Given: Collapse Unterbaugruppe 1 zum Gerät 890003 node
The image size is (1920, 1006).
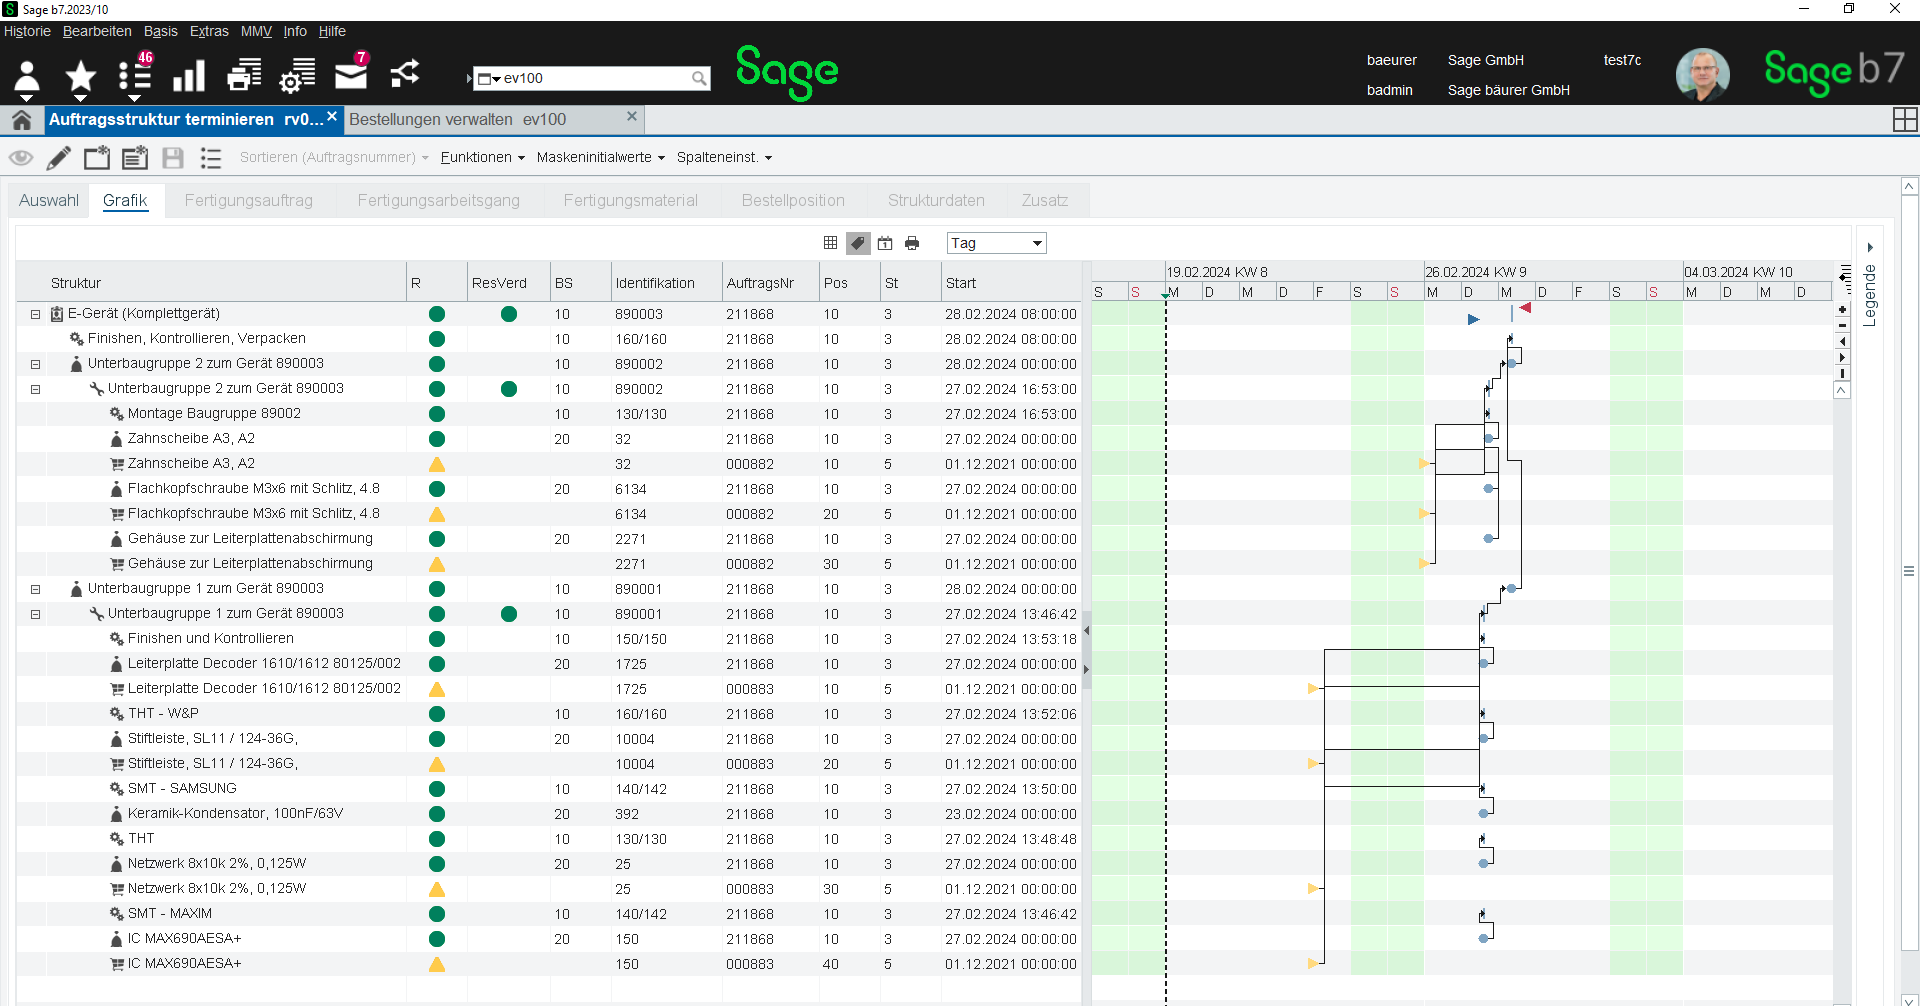Looking at the screenshot, I should [35, 589].
